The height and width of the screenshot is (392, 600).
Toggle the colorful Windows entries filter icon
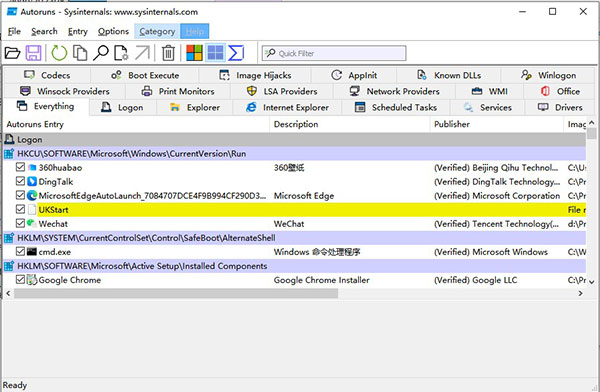point(194,53)
